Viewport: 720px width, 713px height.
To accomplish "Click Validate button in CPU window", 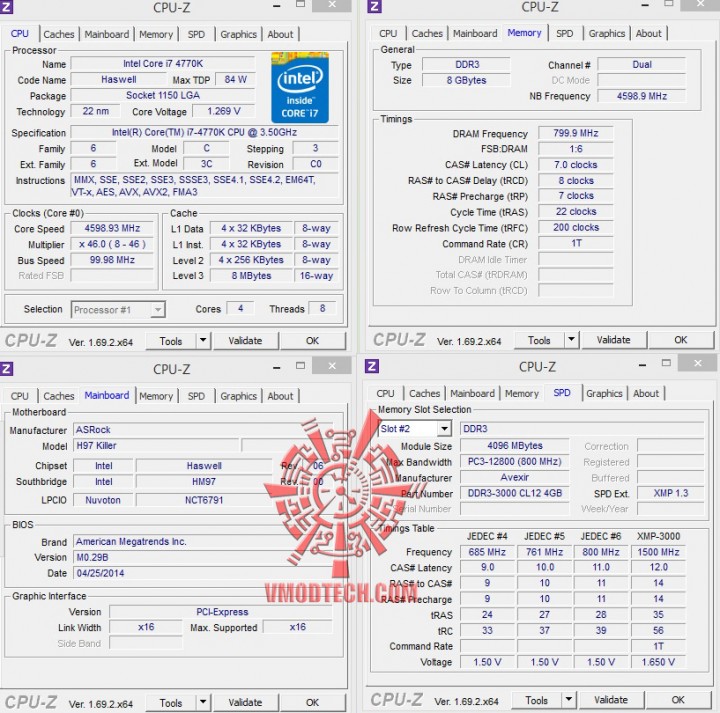I will point(245,341).
